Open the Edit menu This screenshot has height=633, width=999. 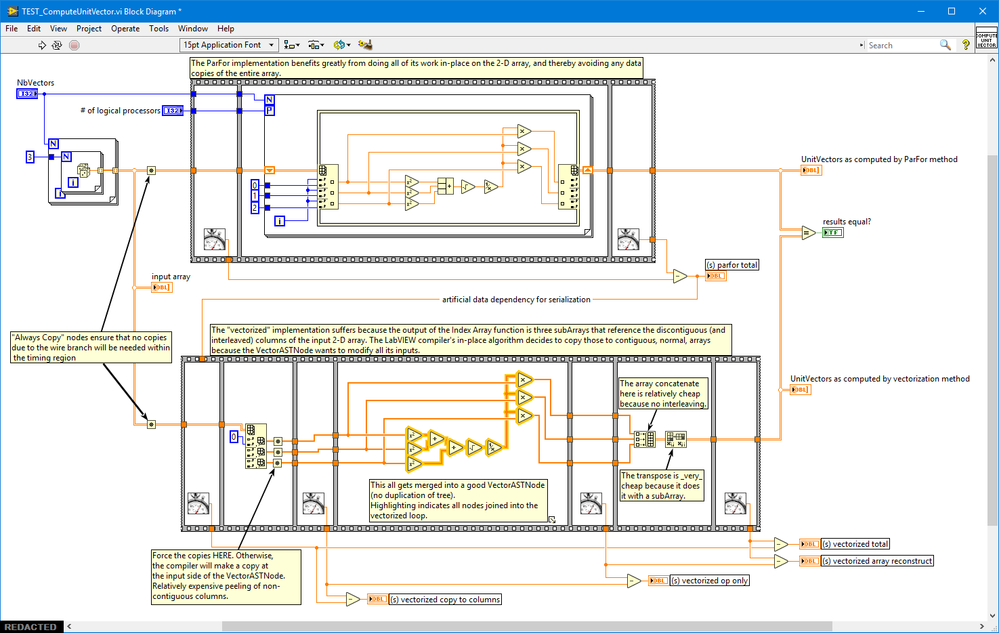click(33, 29)
